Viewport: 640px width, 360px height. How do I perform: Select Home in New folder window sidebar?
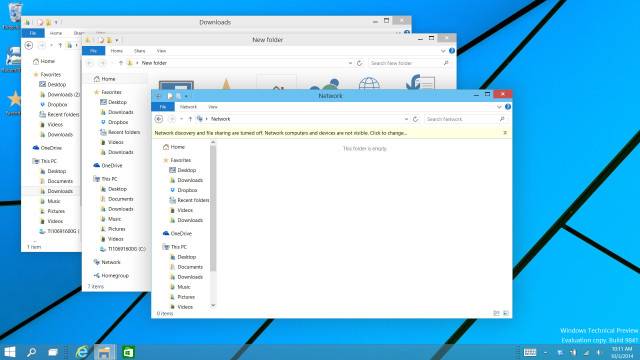click(x=104, y=79)
